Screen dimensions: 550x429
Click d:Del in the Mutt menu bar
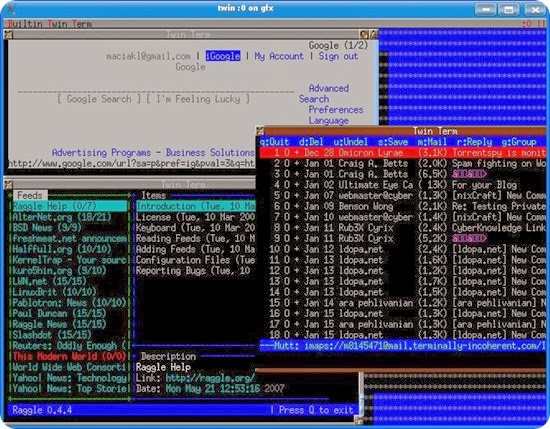[x=311, y=142]
